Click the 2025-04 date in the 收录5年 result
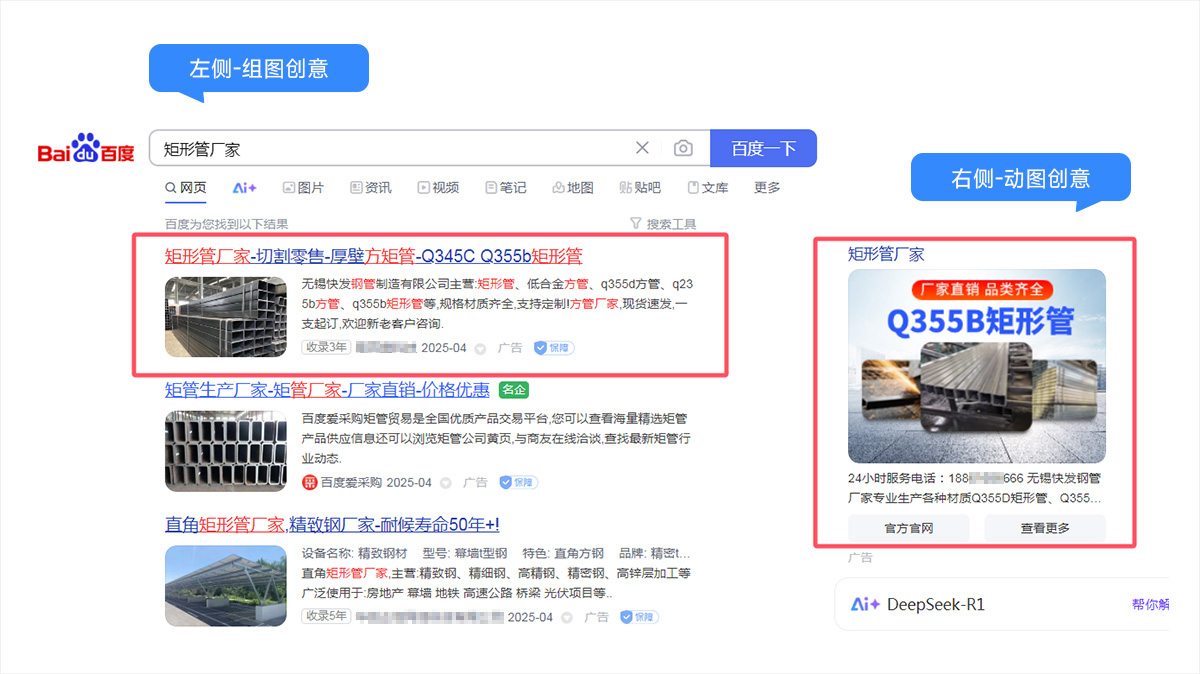 [530, 617]
